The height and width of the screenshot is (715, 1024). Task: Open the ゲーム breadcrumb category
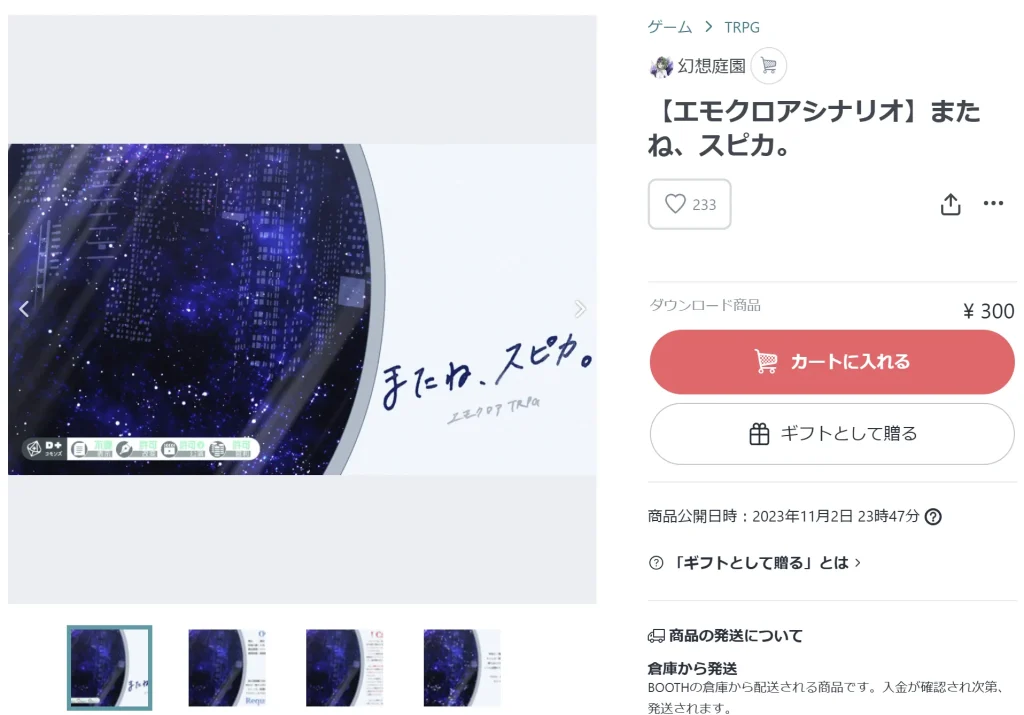pos(669,27)
